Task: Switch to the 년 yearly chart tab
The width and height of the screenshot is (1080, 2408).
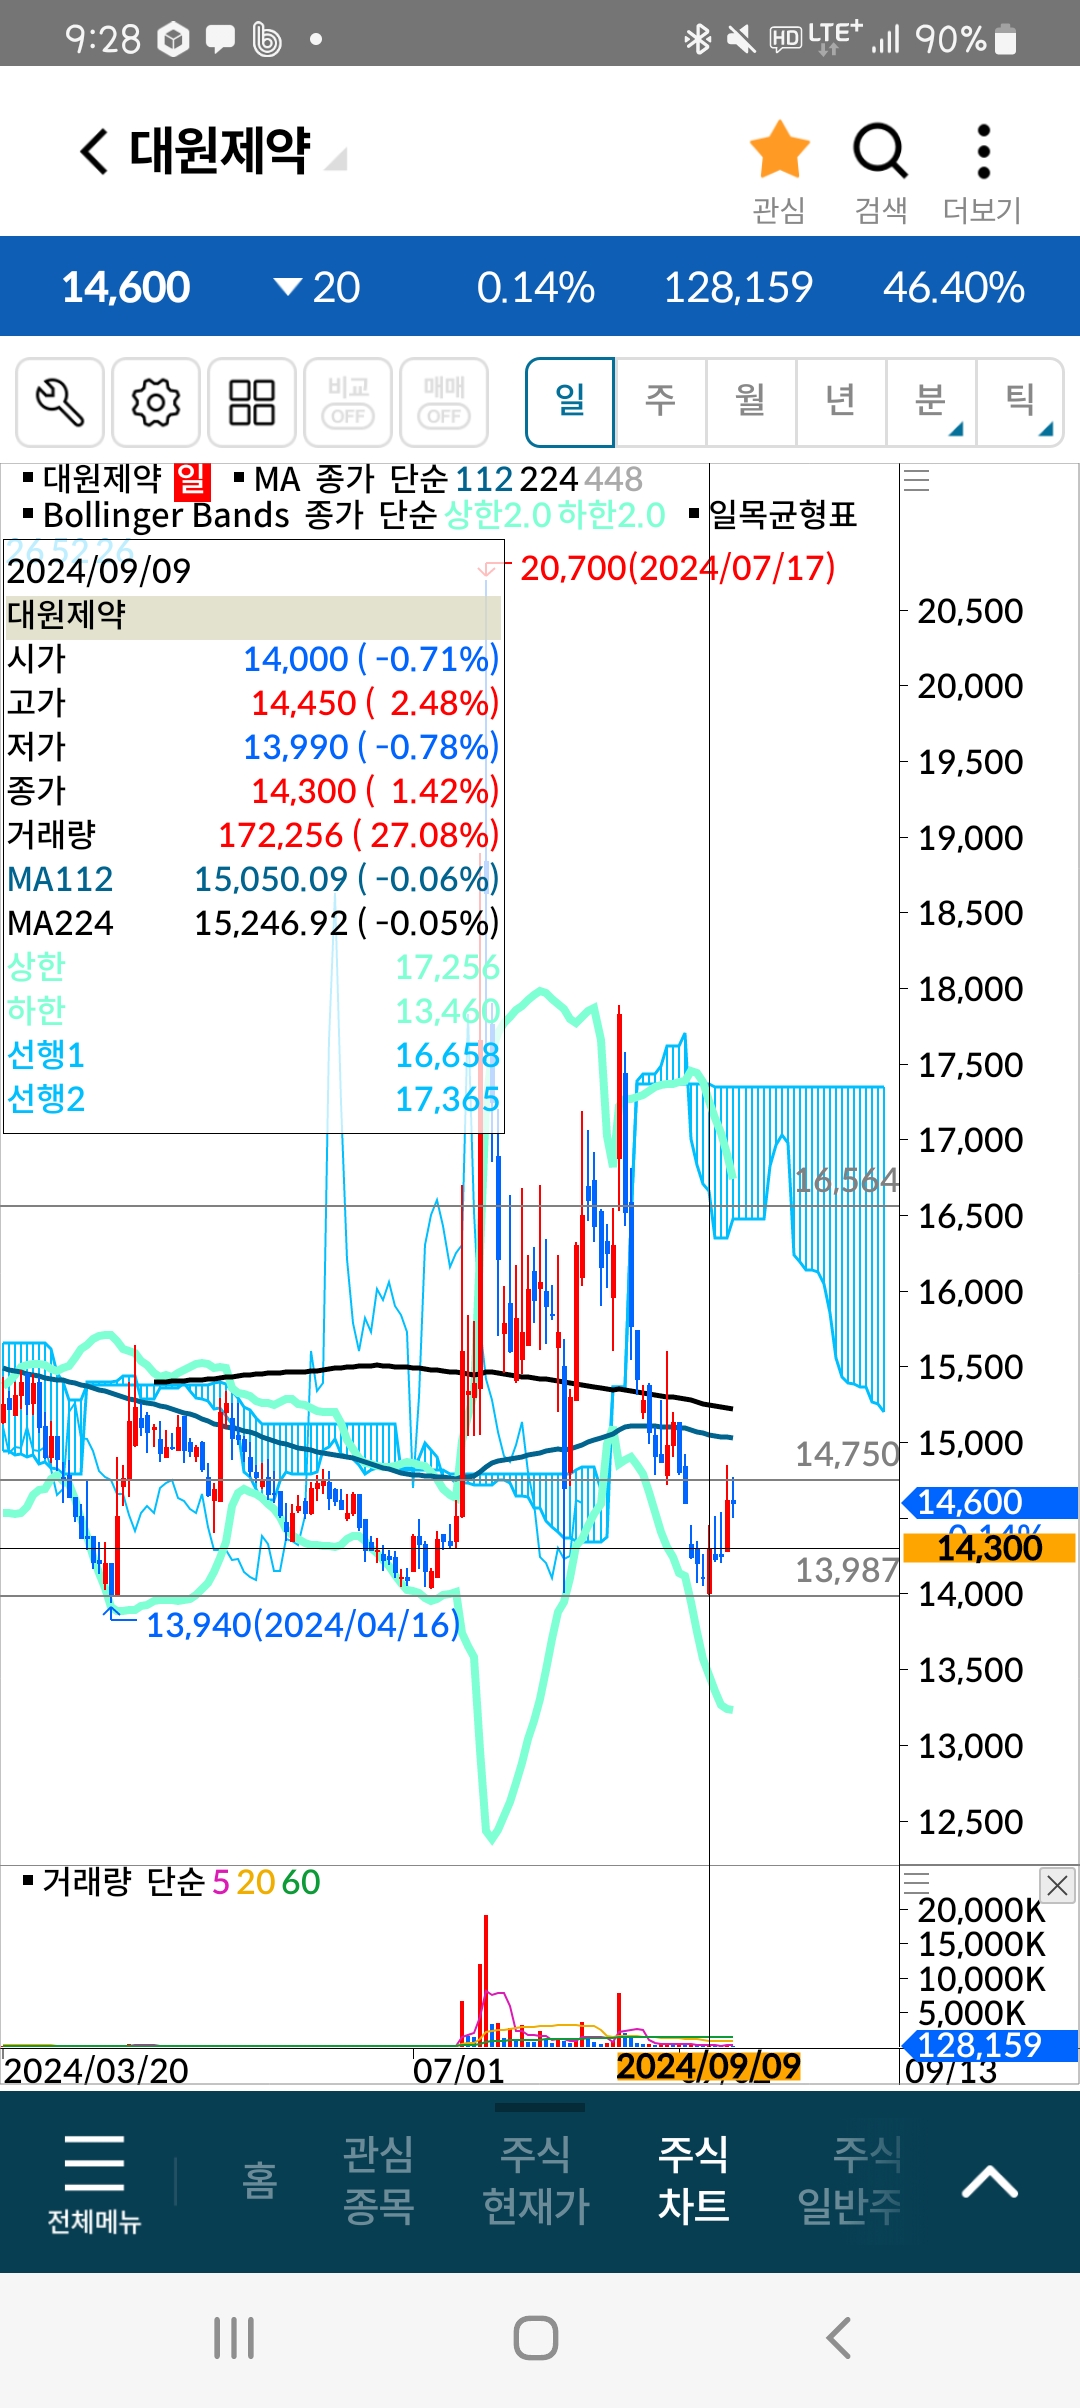Action: click(840, 402)
